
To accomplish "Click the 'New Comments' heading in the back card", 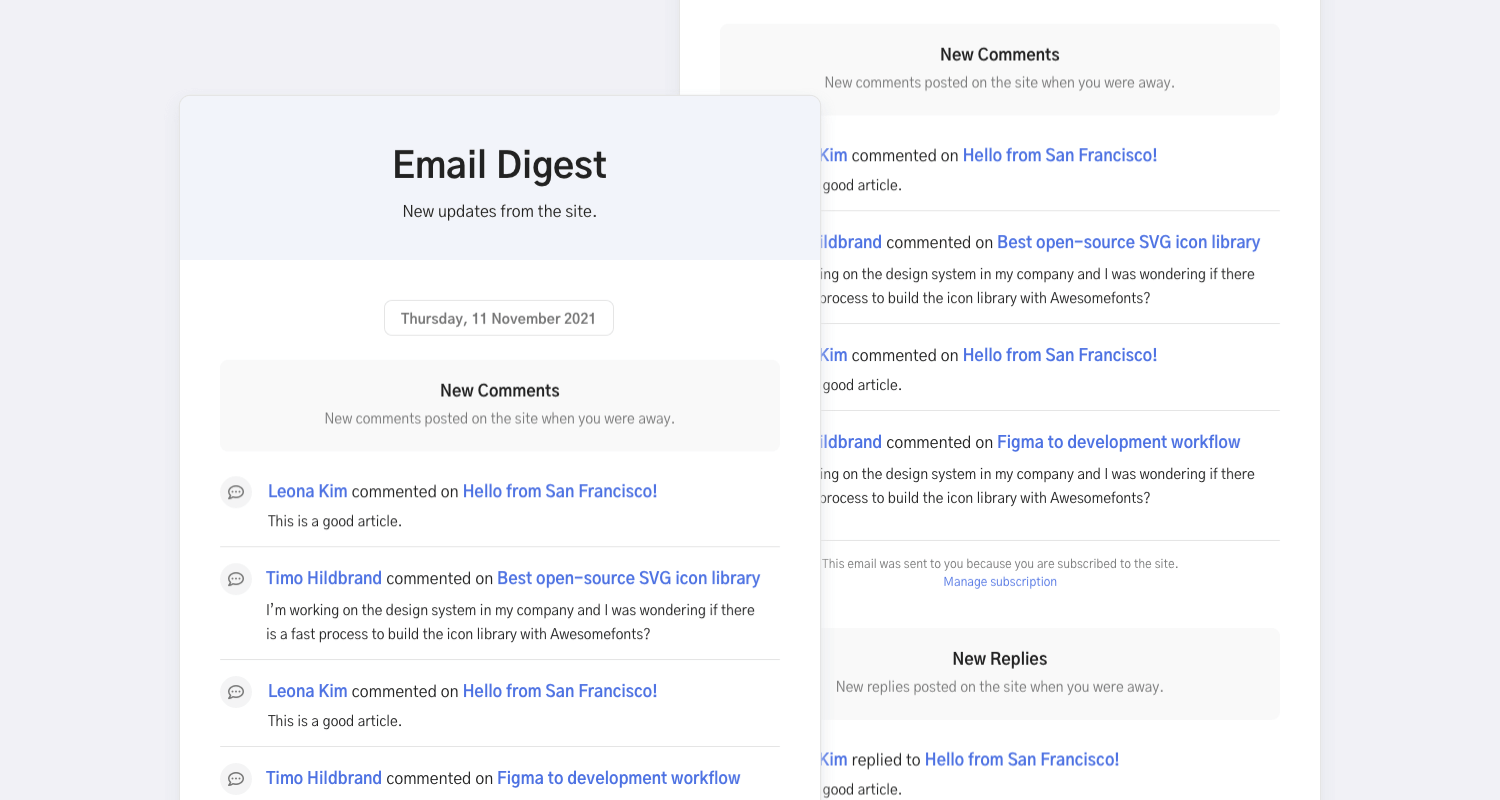I will coord(1000,55).
